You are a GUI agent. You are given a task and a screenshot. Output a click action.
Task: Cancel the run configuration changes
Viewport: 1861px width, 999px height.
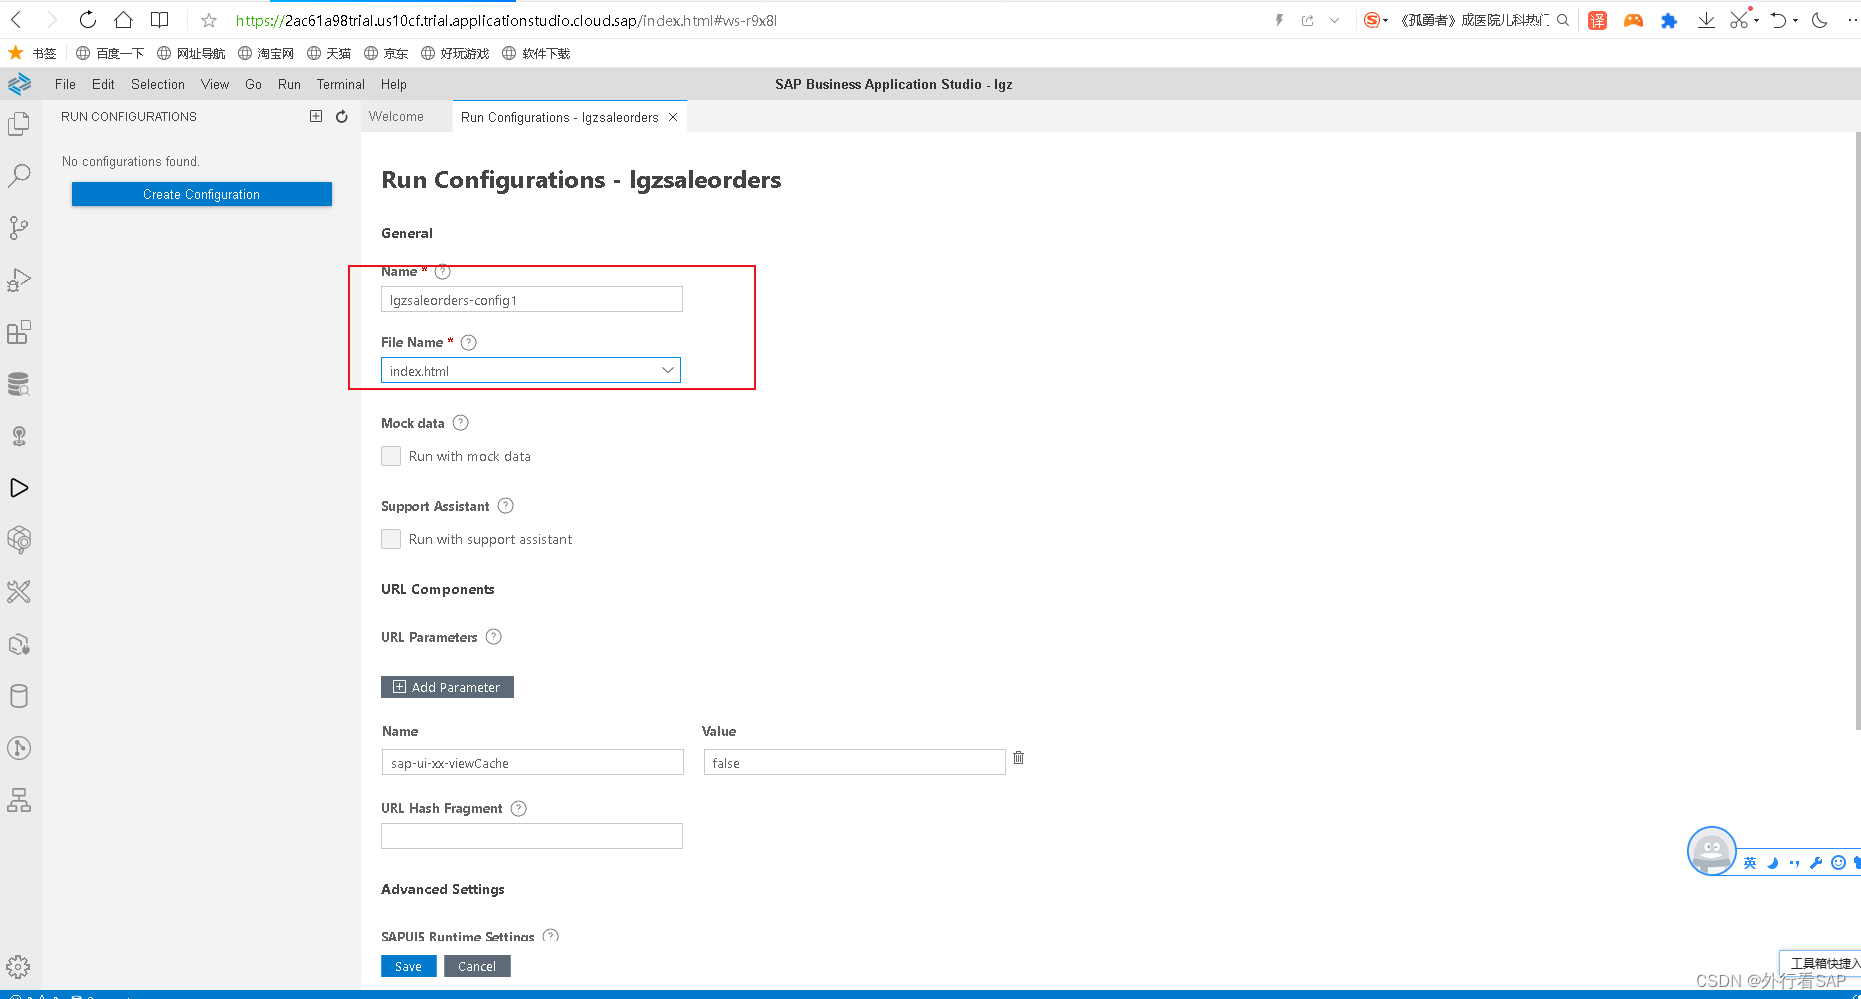click(x=477, y=966)
